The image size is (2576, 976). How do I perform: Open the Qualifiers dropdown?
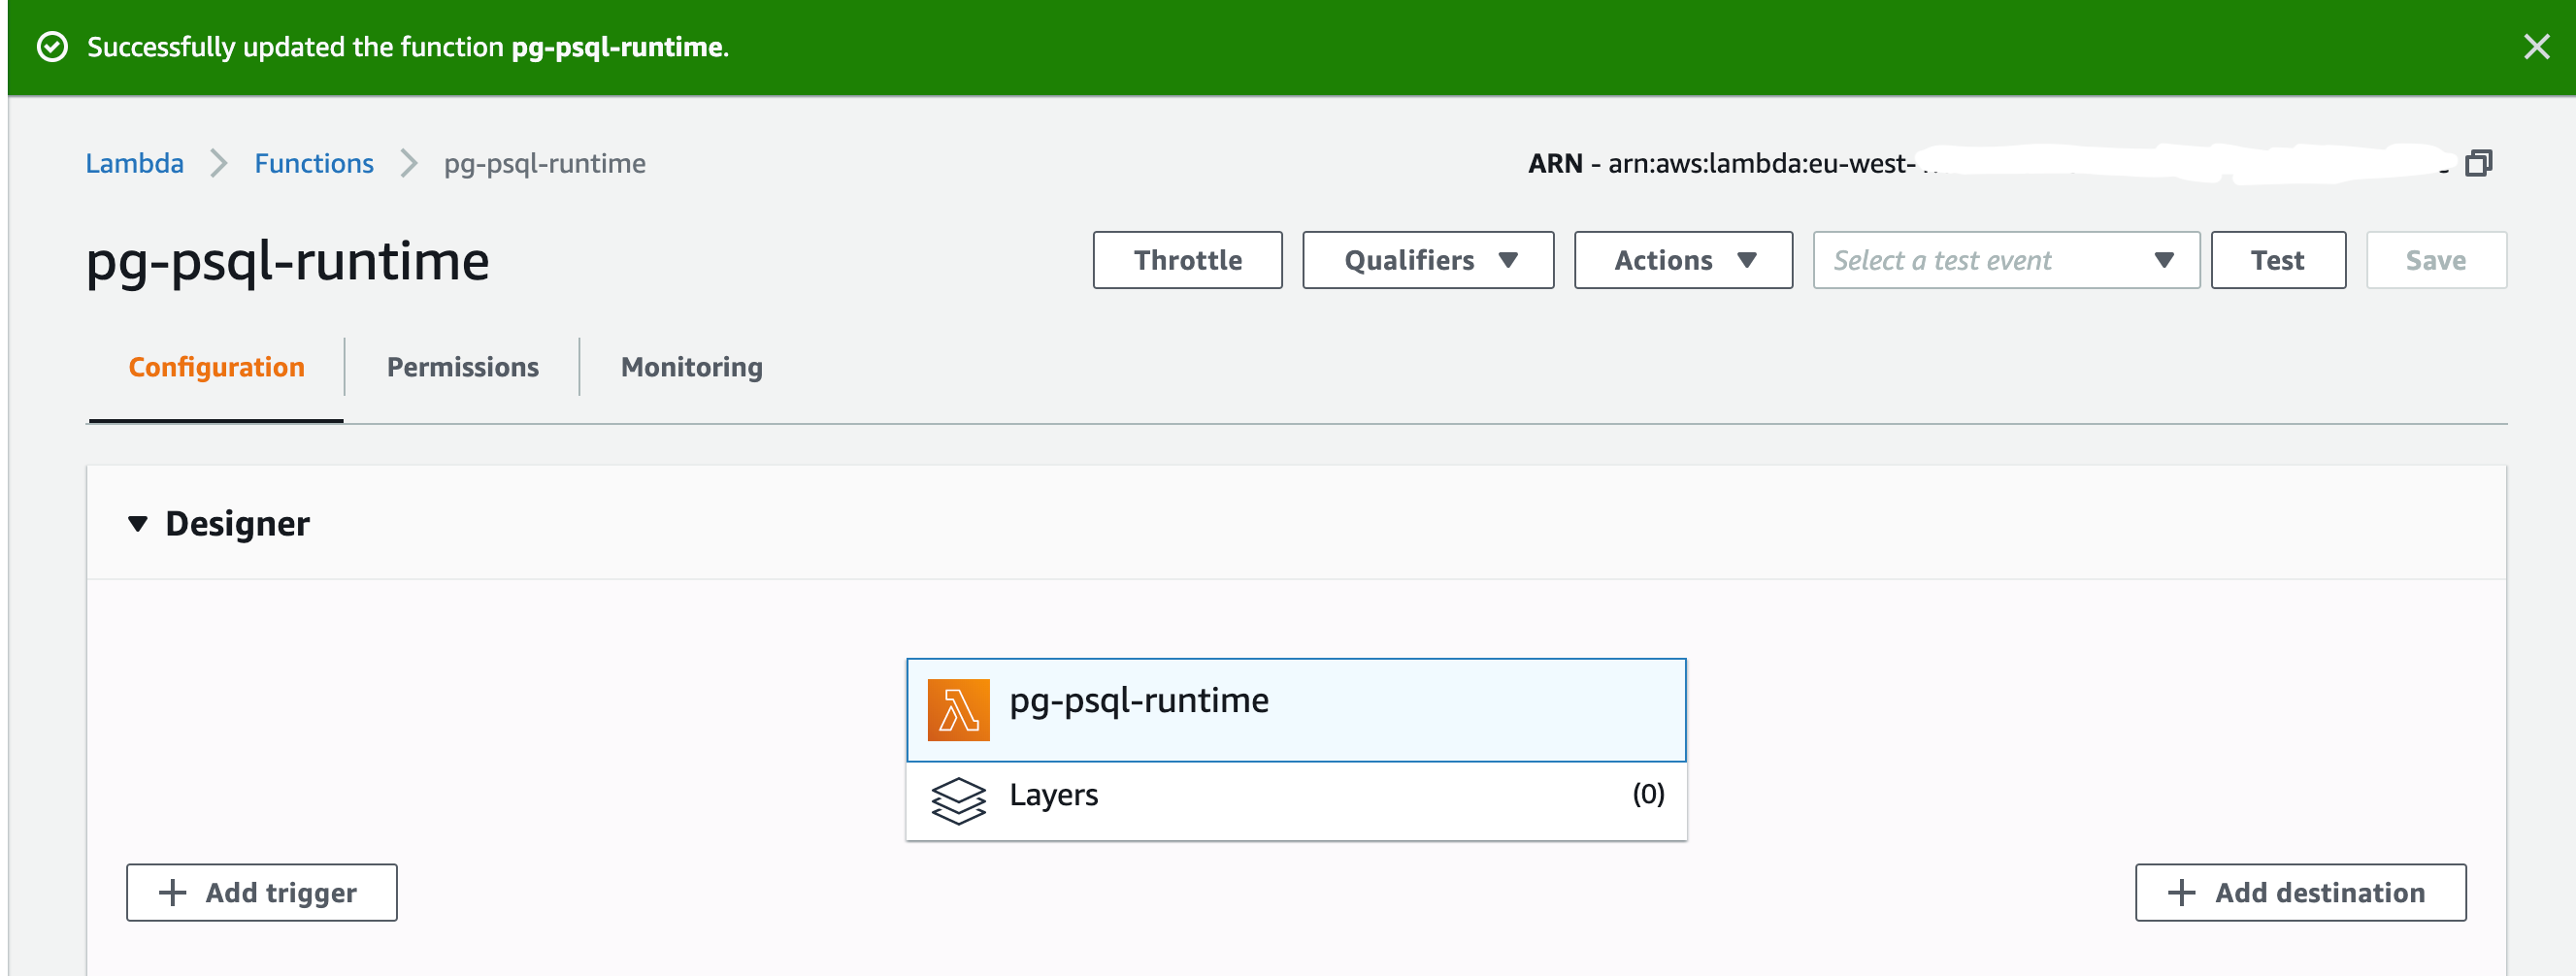click(x=1427, y=260)
